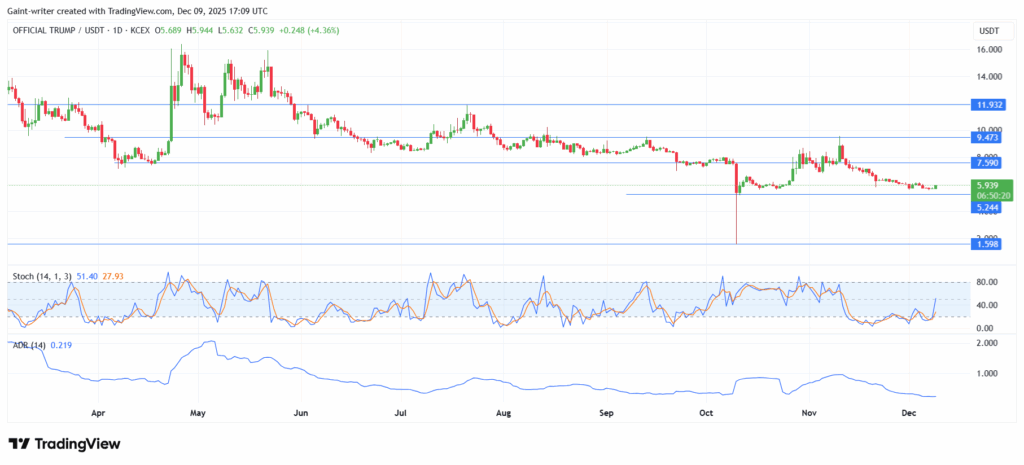Click the 0.00 stochastic axis label
The width and height of the screenshot is (1024, 465).
tap(985, 329)
